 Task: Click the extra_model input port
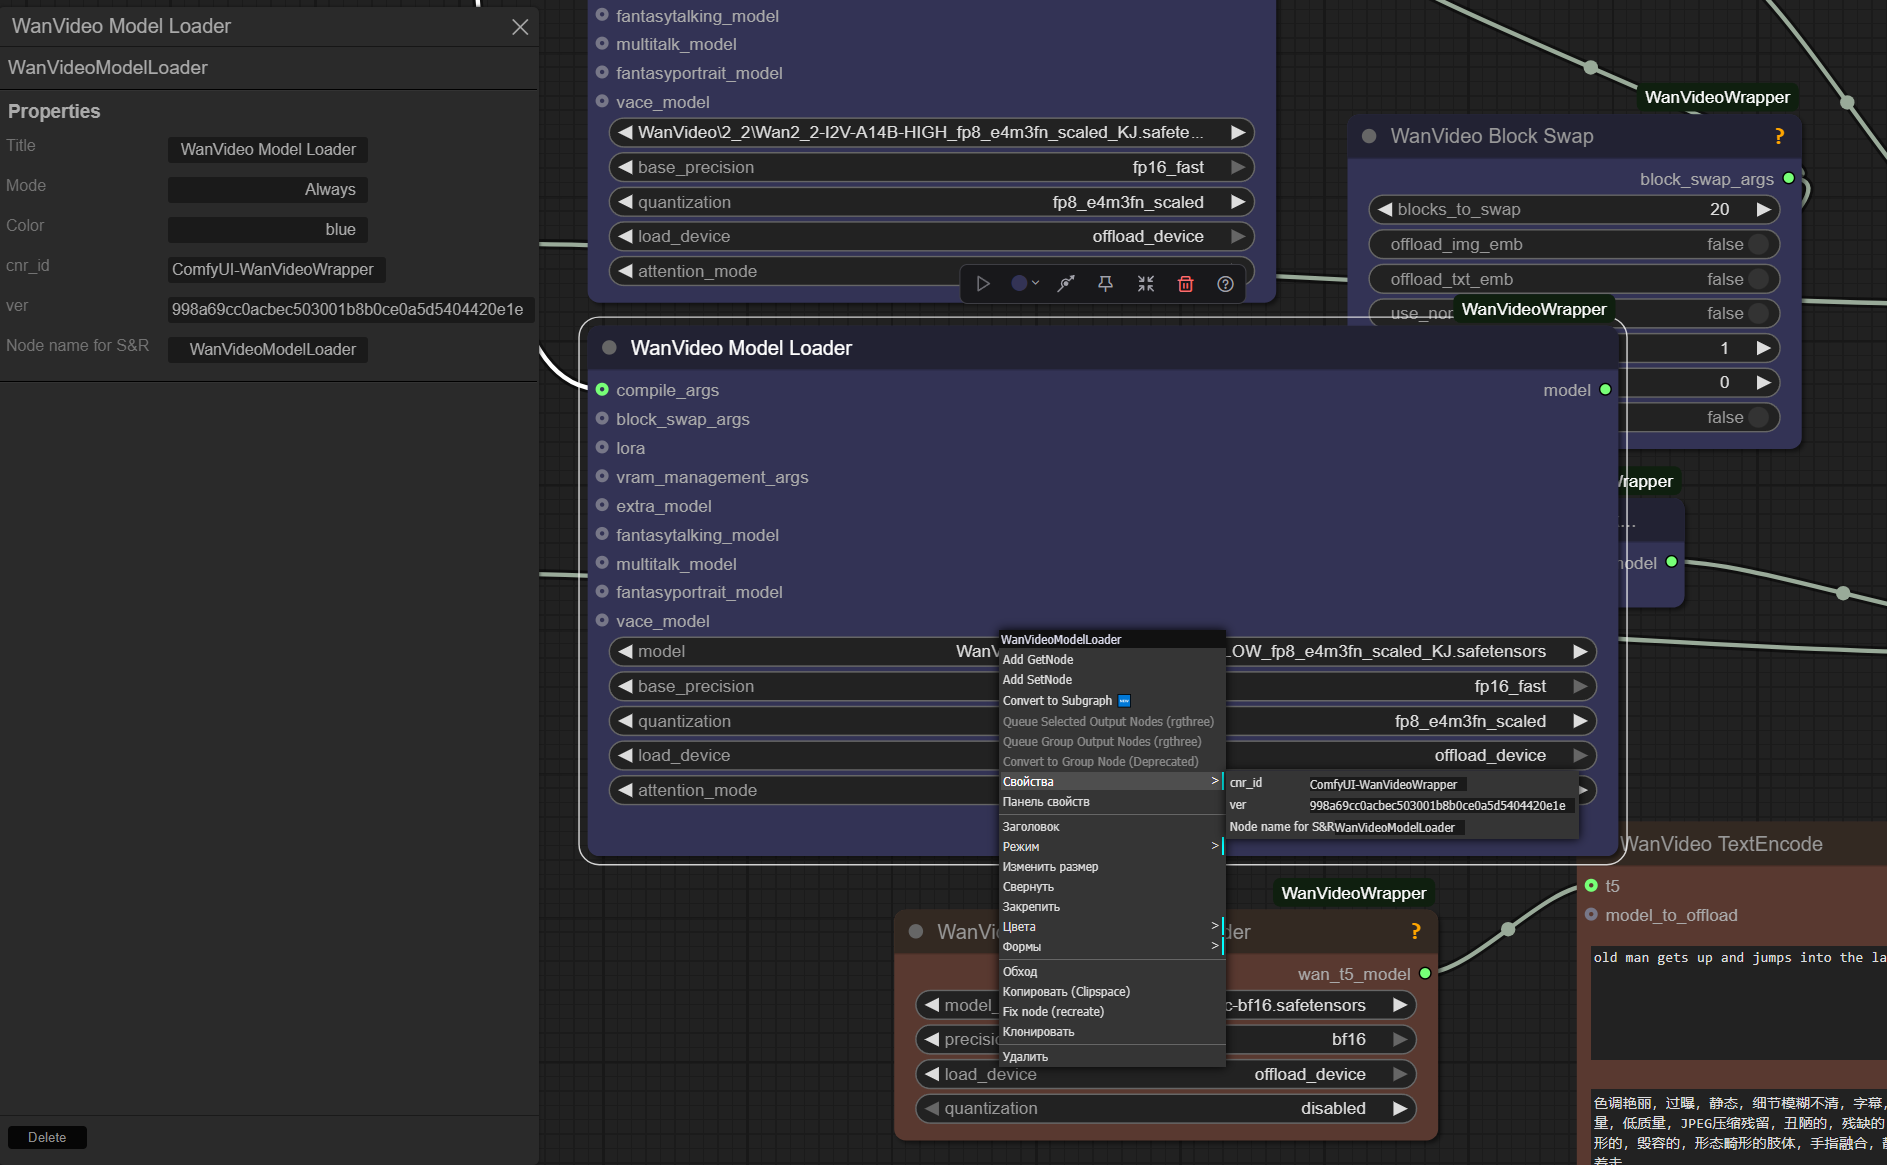coord(602,506)
